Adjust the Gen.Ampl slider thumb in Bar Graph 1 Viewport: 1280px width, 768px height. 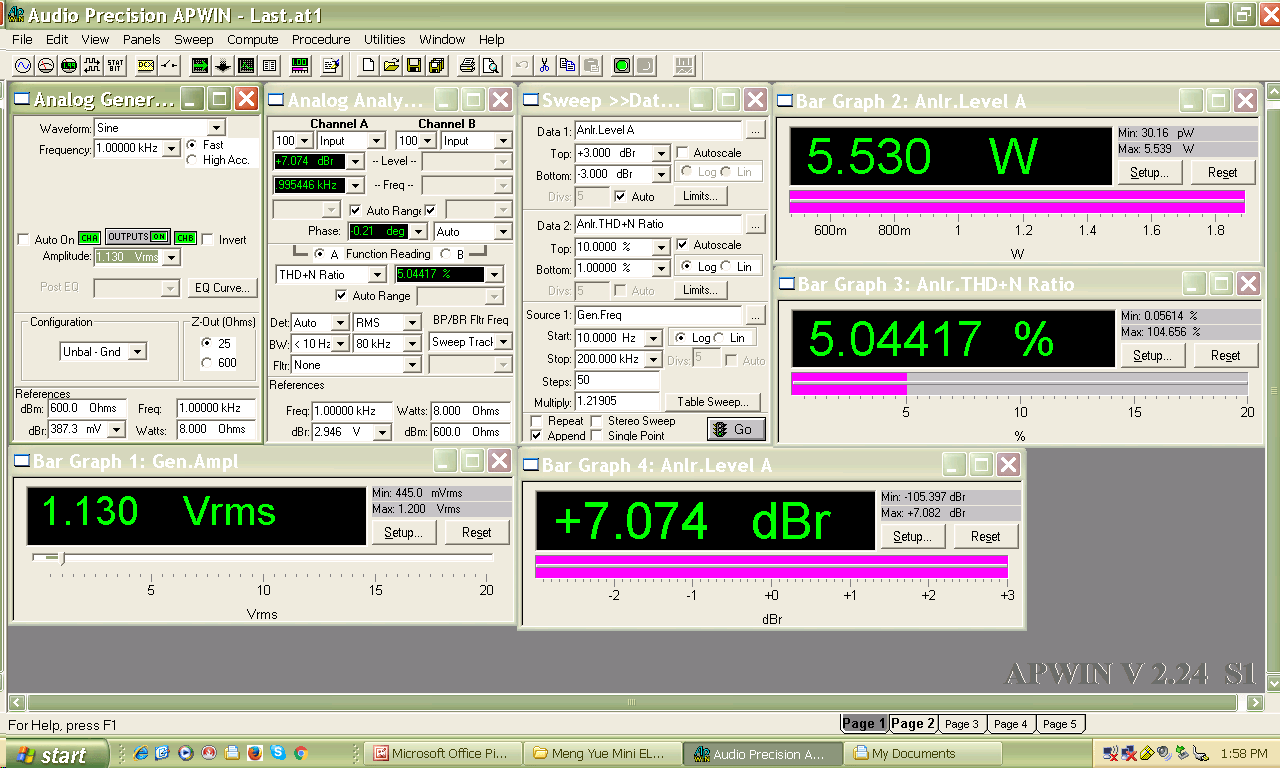62,558
